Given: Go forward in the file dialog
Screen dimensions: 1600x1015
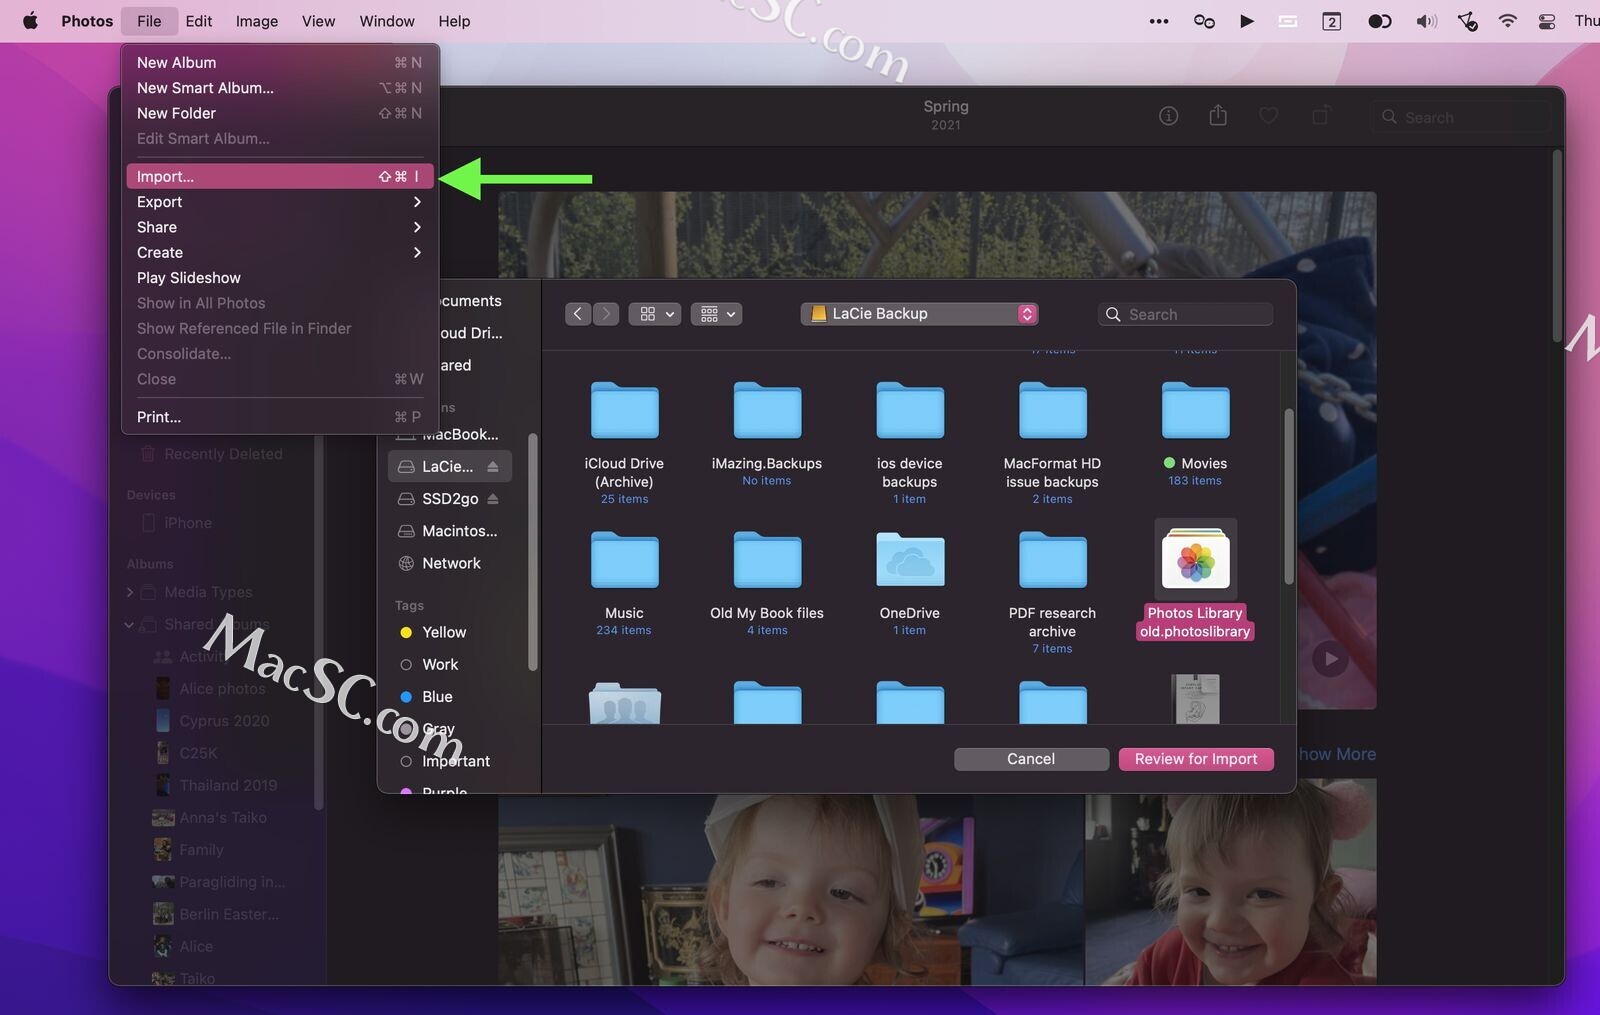Looking at the screenshot, I should click(x=606, y=314).
